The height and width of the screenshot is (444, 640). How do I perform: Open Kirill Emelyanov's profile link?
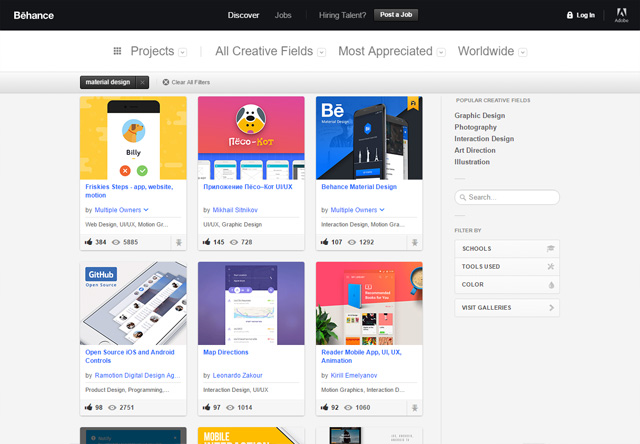[x=354, y=375]
